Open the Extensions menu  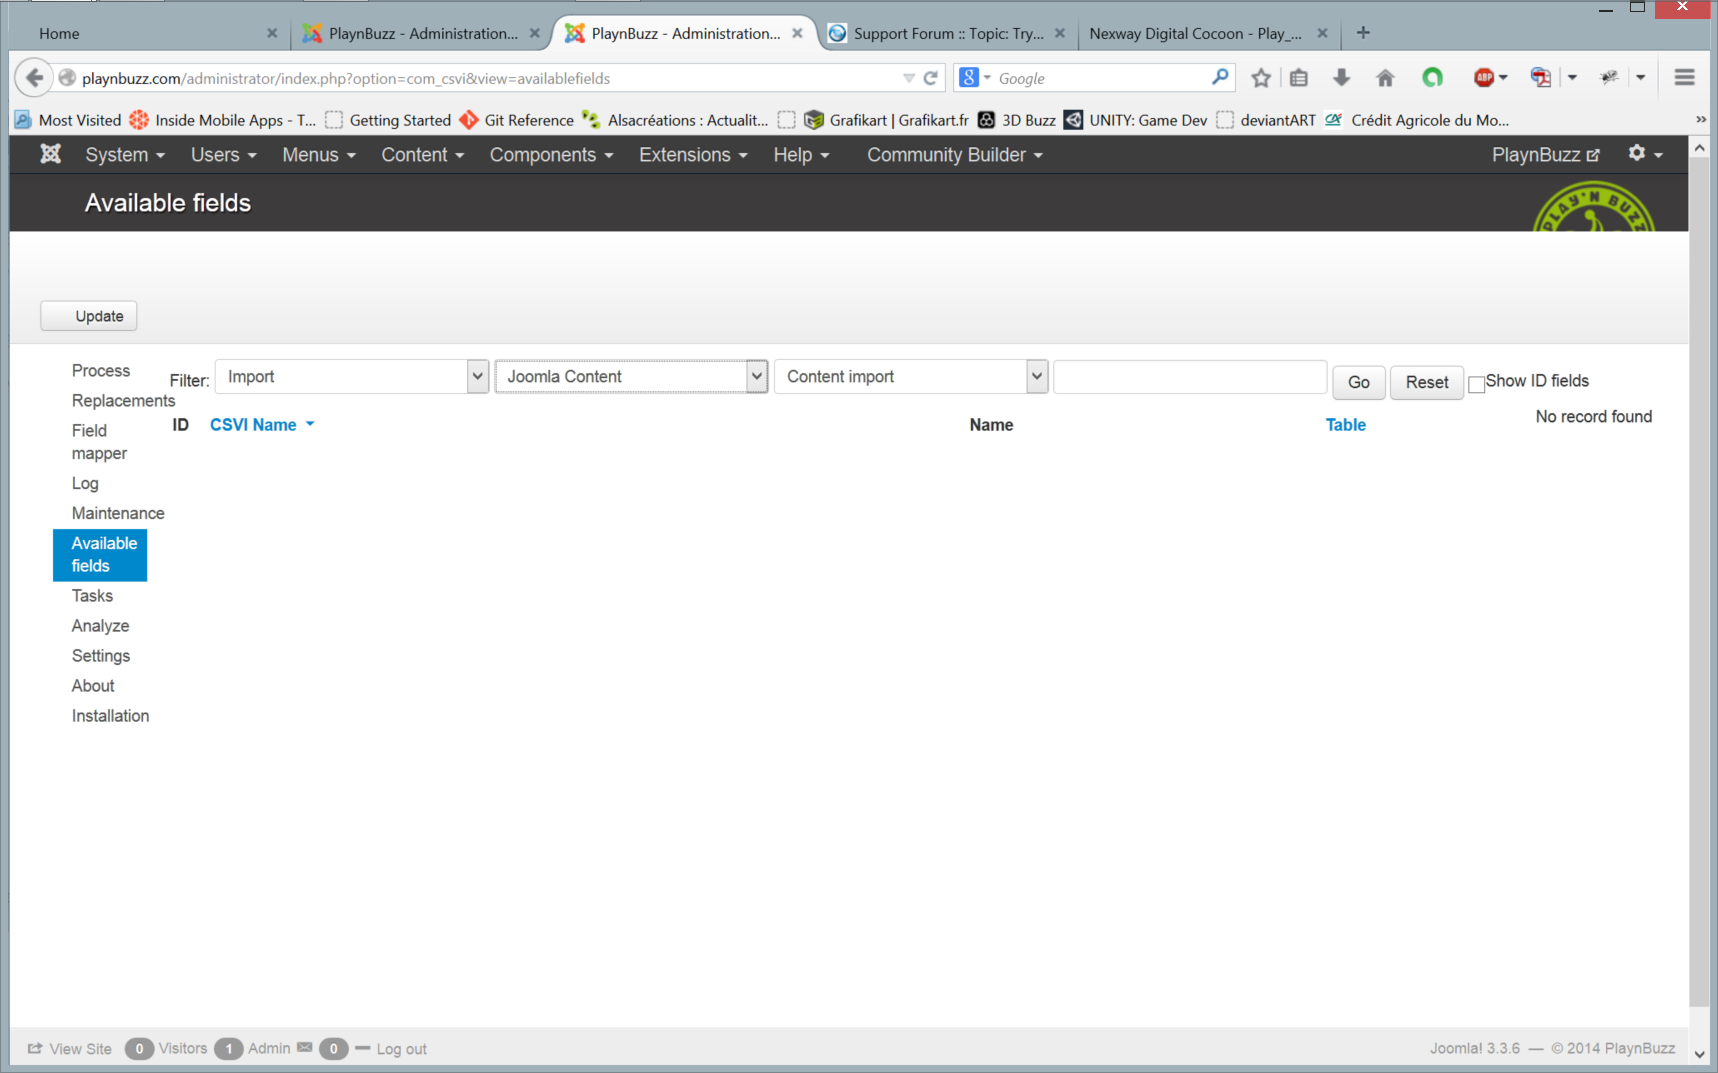[693, 155]
